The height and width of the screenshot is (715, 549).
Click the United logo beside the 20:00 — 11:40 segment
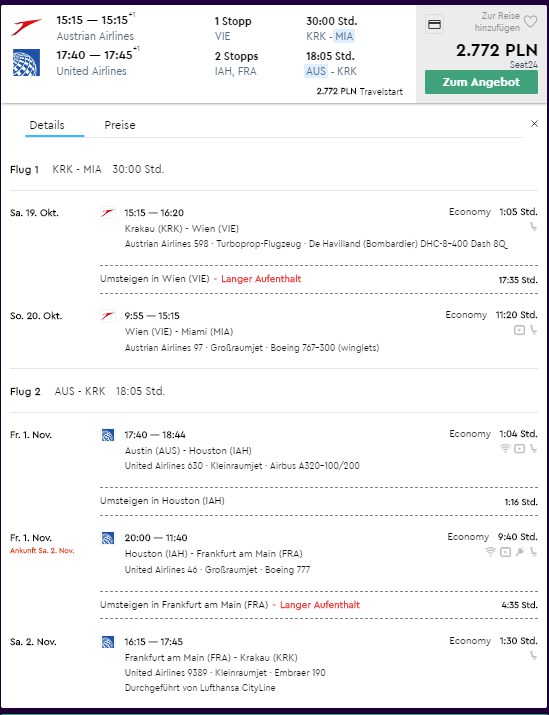pyautogui.click(x=108, y=538)
